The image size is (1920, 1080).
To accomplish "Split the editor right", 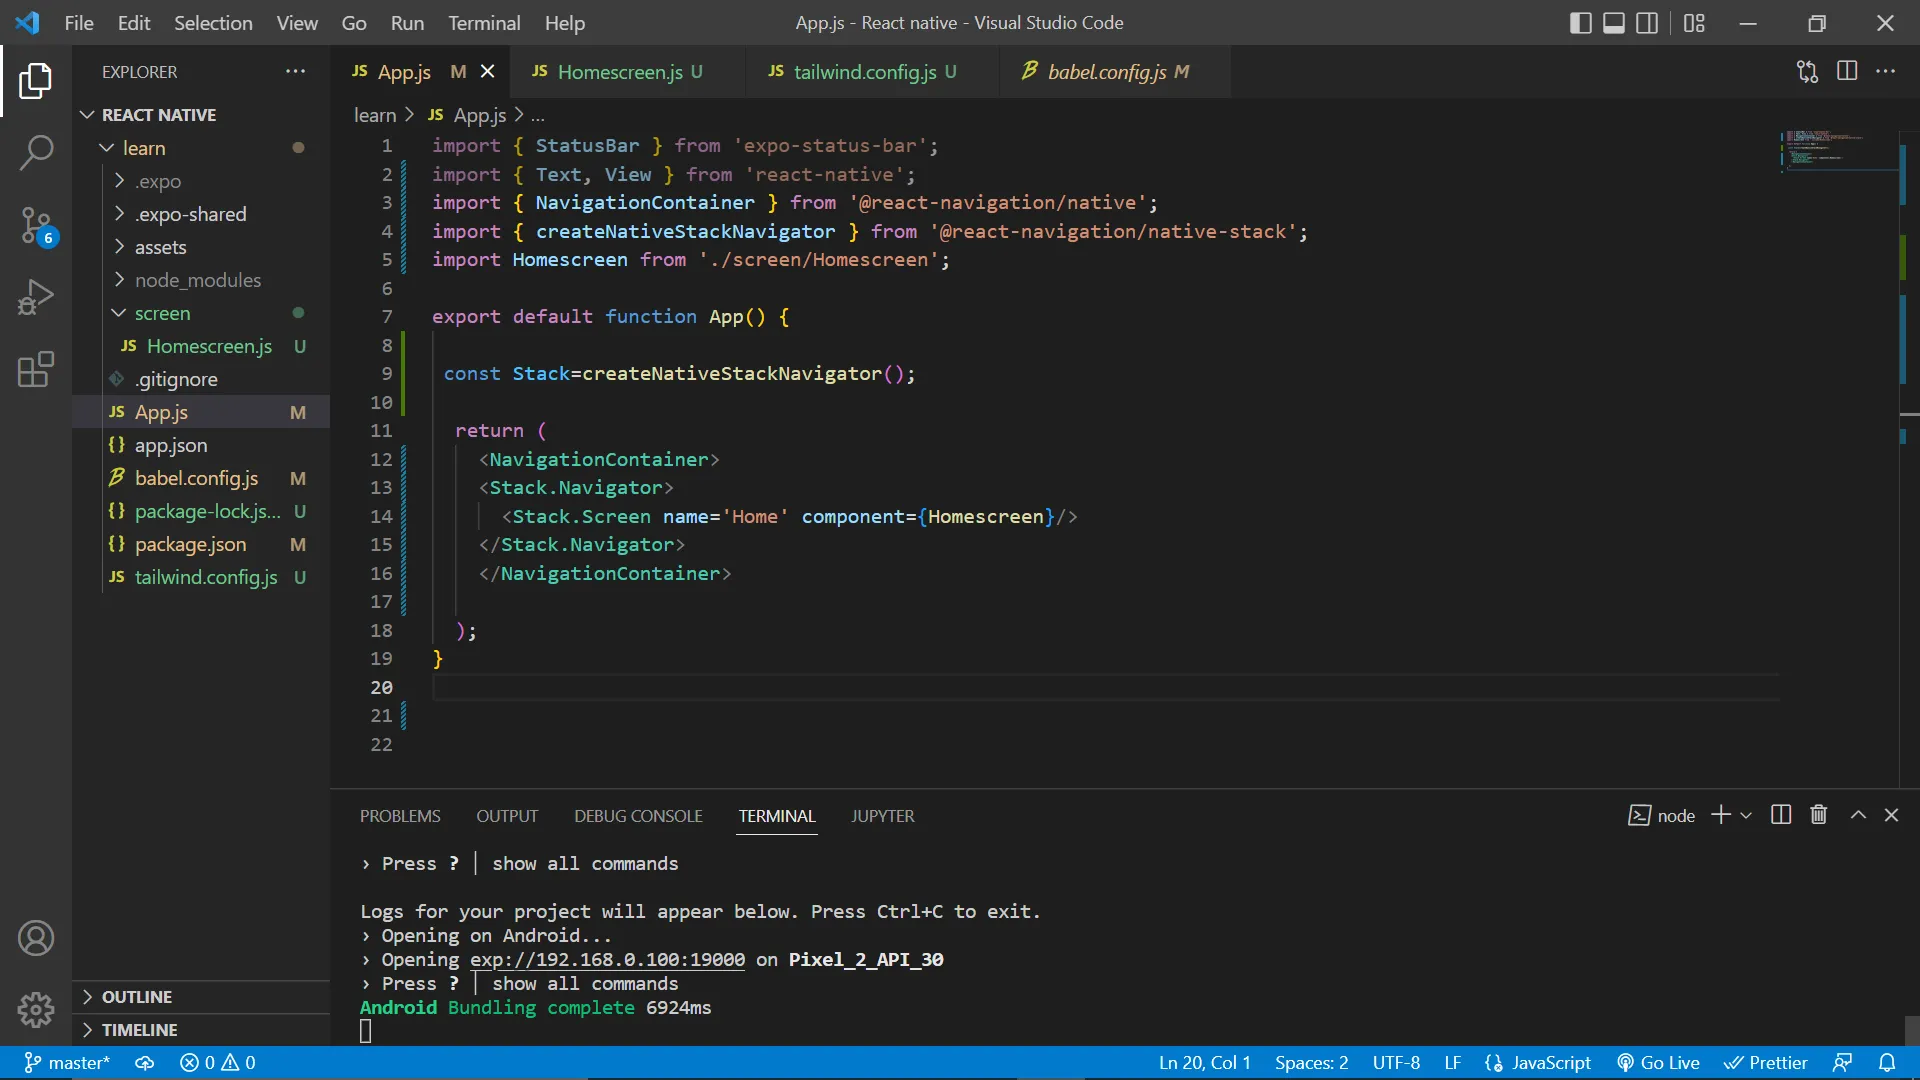I will (x=1847, y=71).
